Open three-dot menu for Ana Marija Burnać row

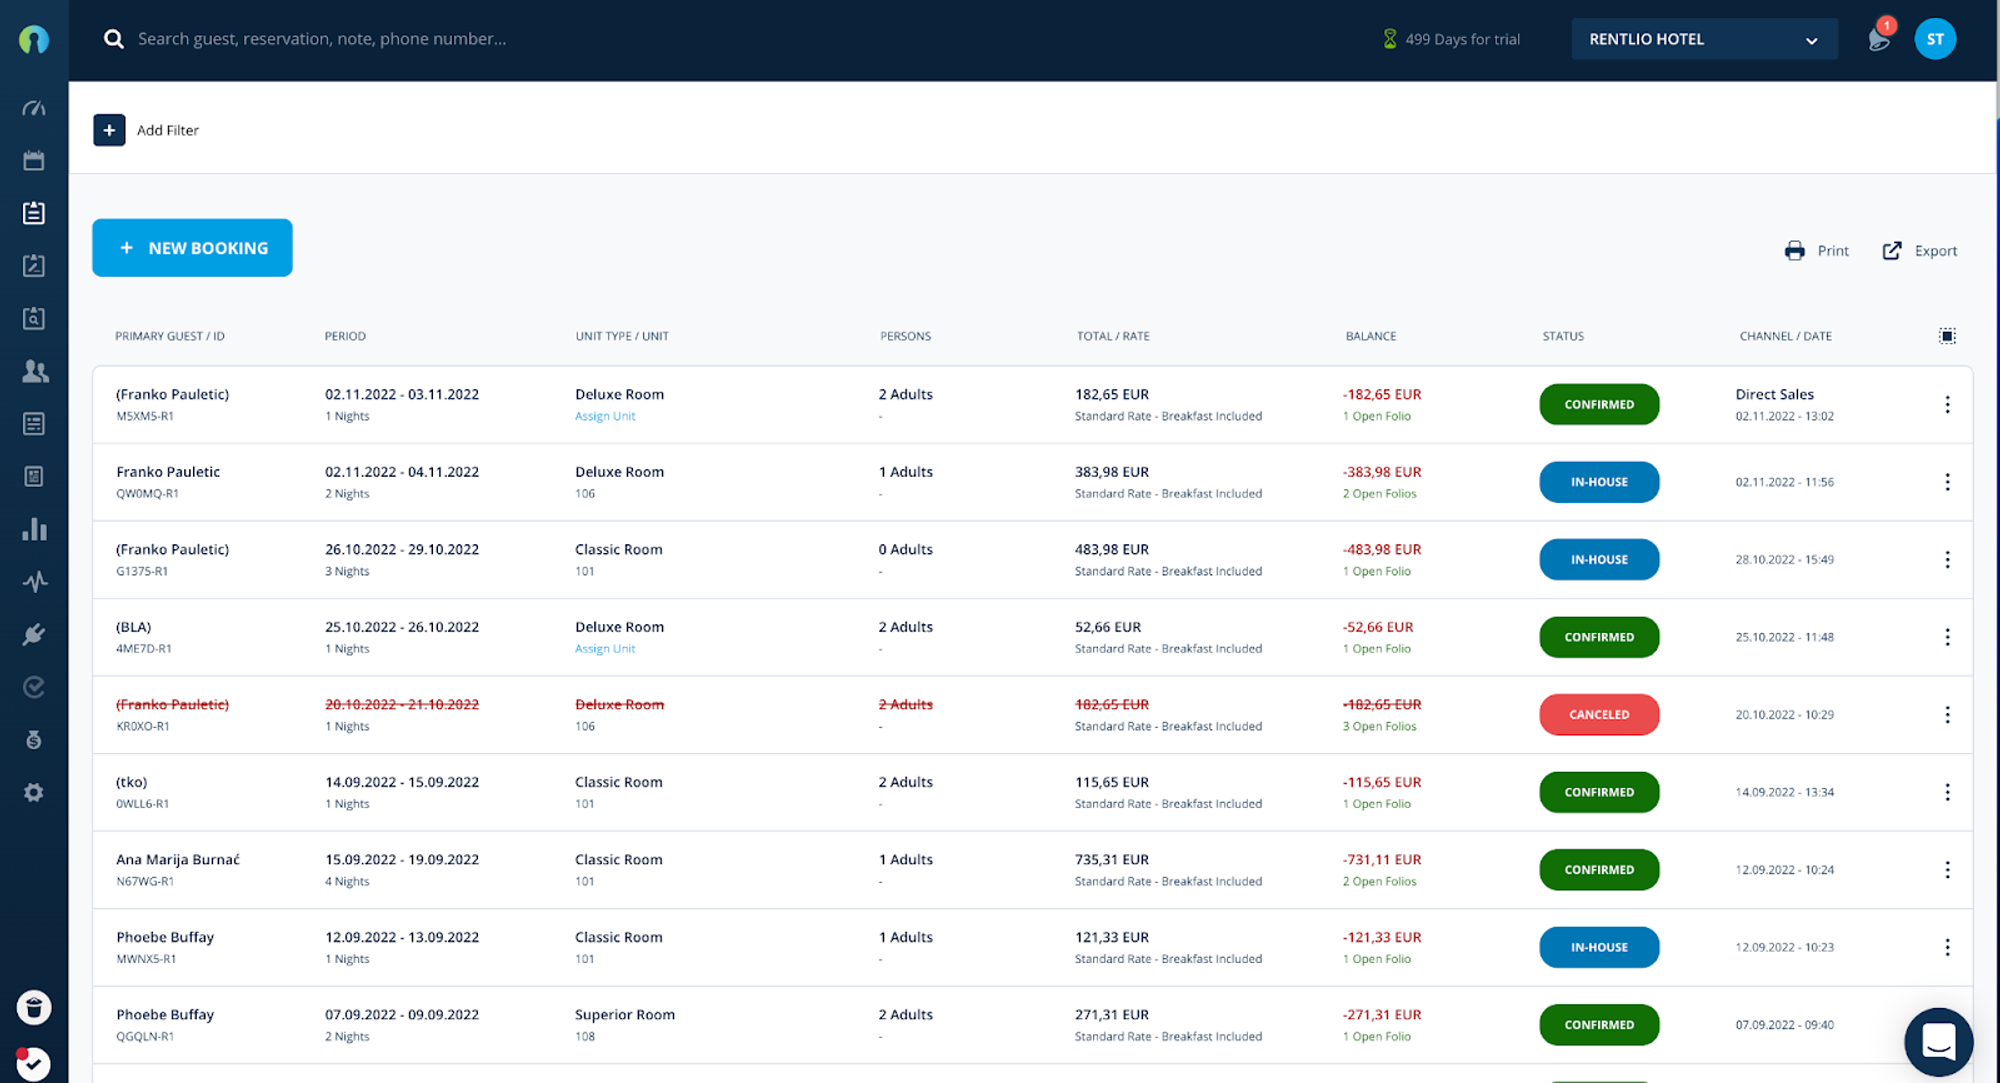click(1947, 870)
